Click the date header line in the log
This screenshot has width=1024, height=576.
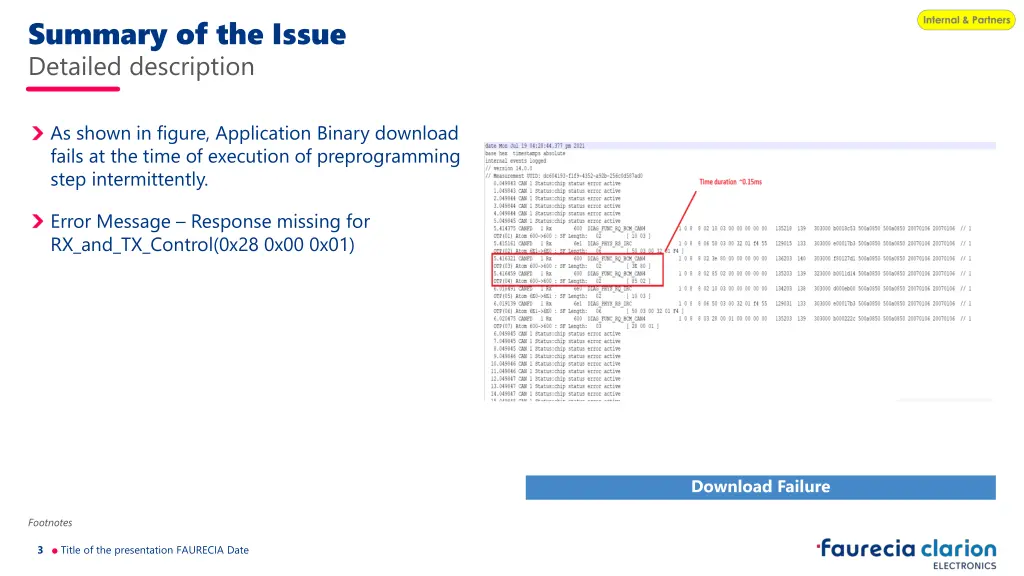535,146
